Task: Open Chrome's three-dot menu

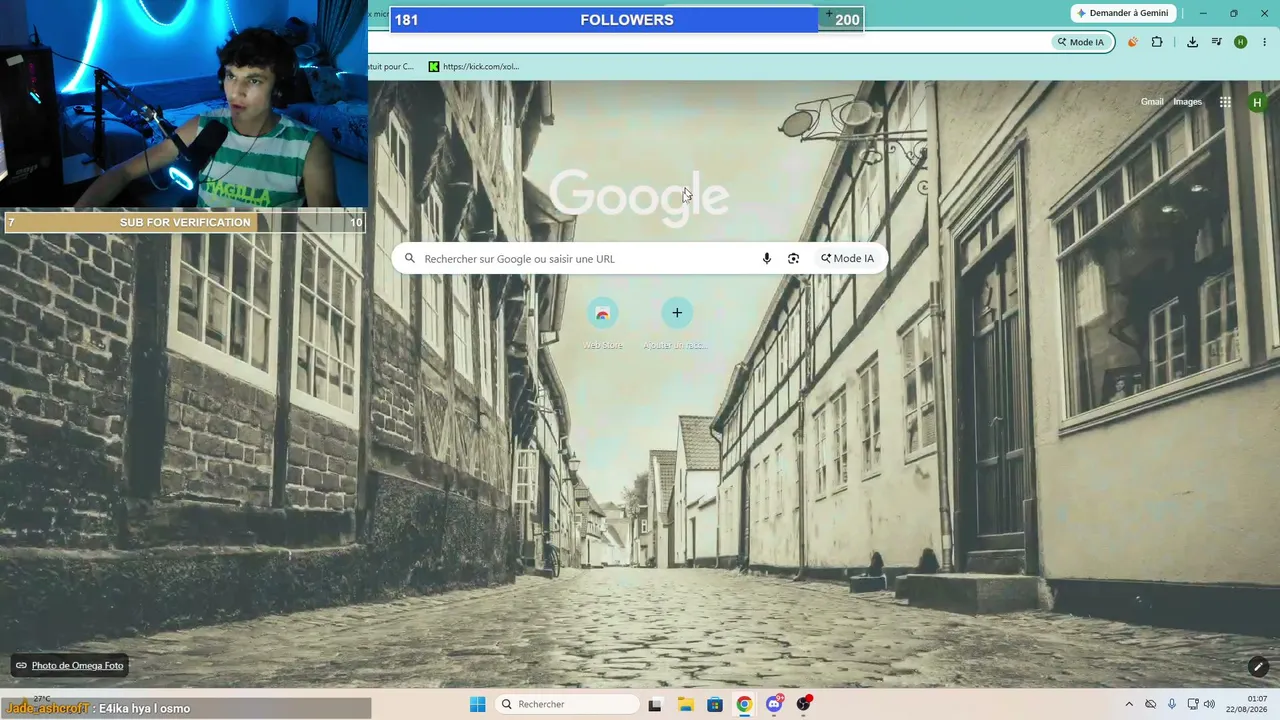Action: (1264, 42)
